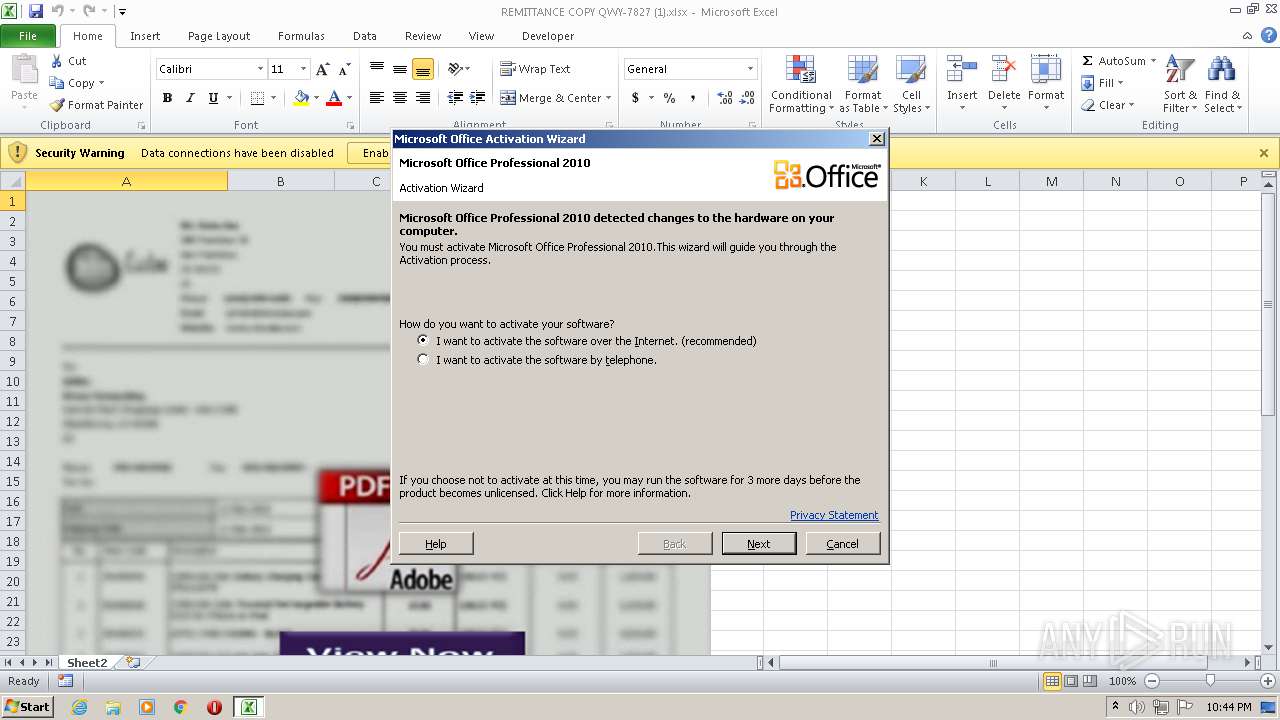Expand the Fill dropdown
The image size is (1280, 720).
click(x=1120, y=83)
